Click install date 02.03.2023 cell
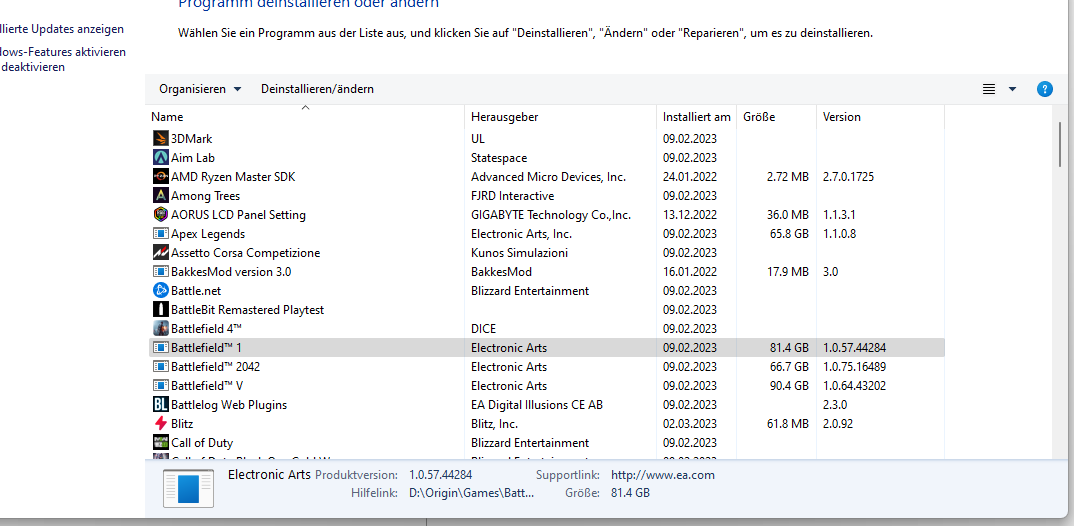 click(x=690, y=424)
